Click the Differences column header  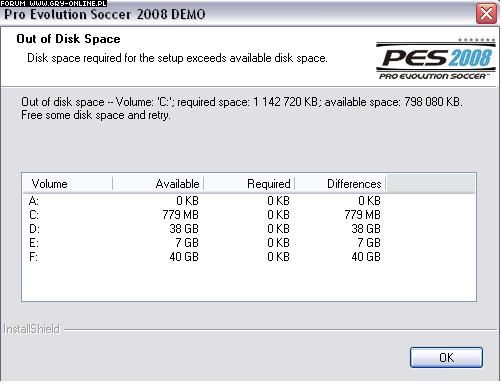[340, 184]
